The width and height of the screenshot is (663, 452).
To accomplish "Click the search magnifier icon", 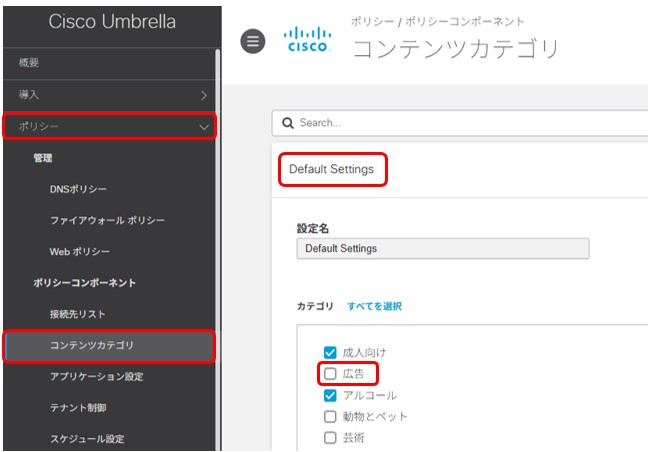I will (288, 123).
